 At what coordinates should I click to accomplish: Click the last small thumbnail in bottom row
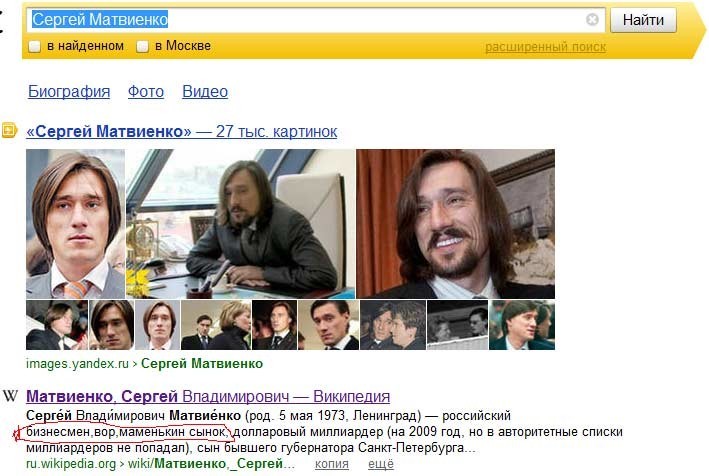pos(522,326)
